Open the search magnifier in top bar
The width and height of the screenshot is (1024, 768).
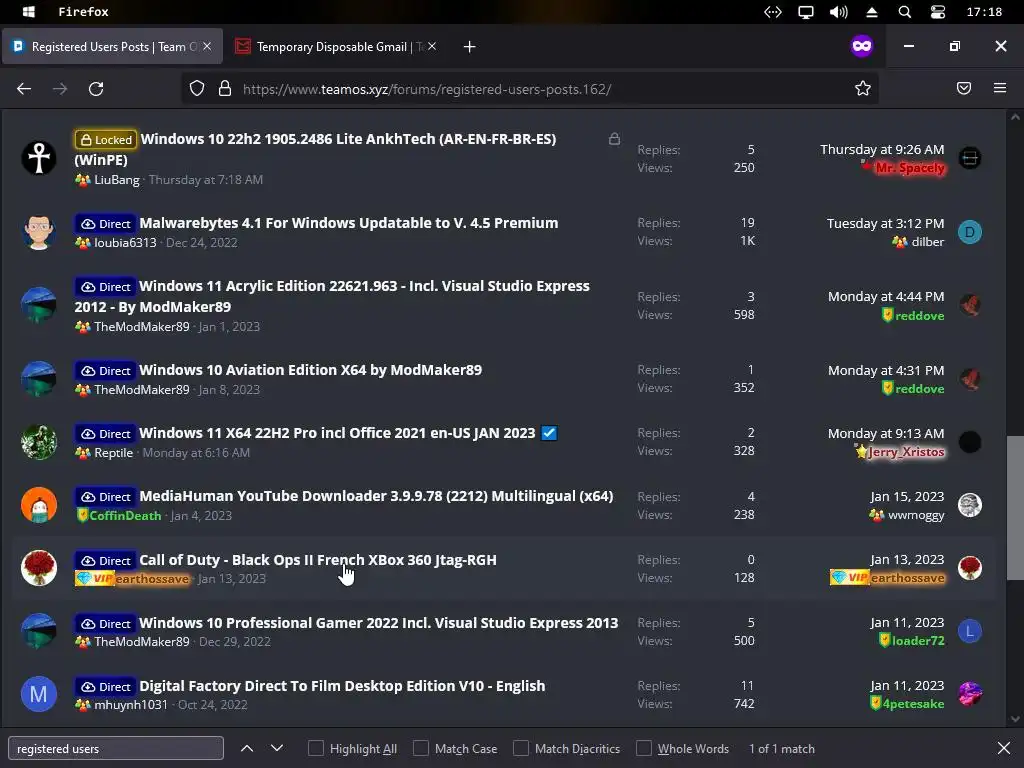[x=904, y=12]
